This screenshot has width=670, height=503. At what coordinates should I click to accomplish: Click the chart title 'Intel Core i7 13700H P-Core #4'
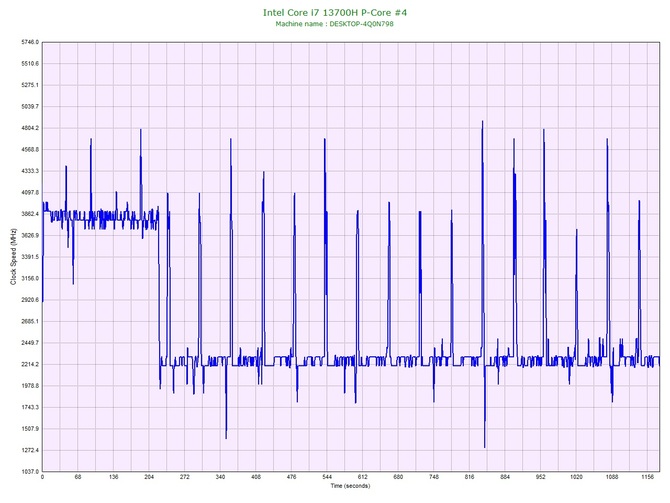[335, 12]
